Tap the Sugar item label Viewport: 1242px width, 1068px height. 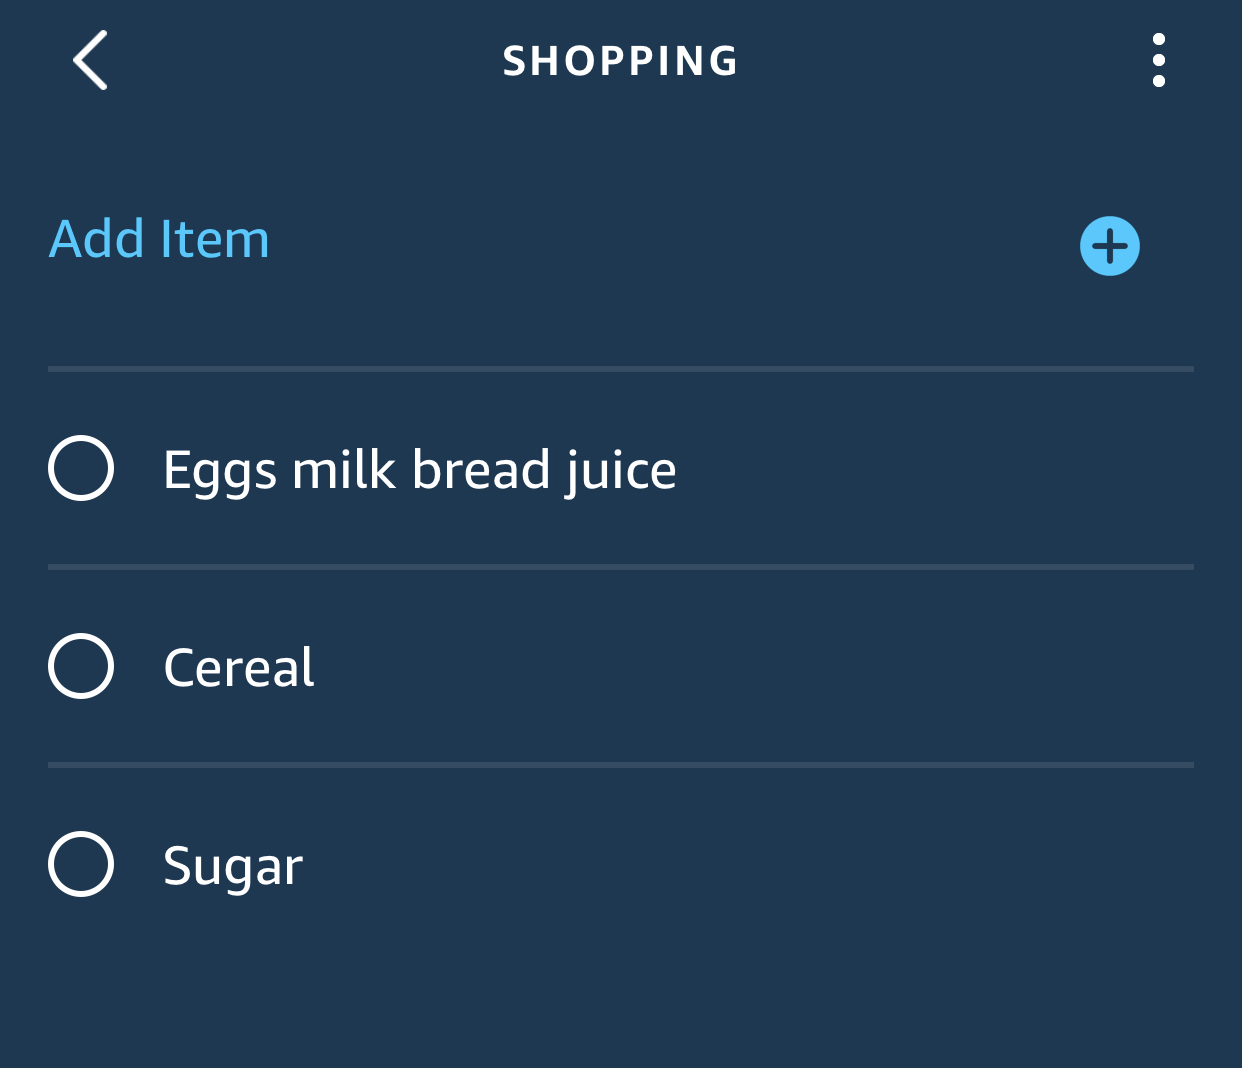tap(232, 866)
